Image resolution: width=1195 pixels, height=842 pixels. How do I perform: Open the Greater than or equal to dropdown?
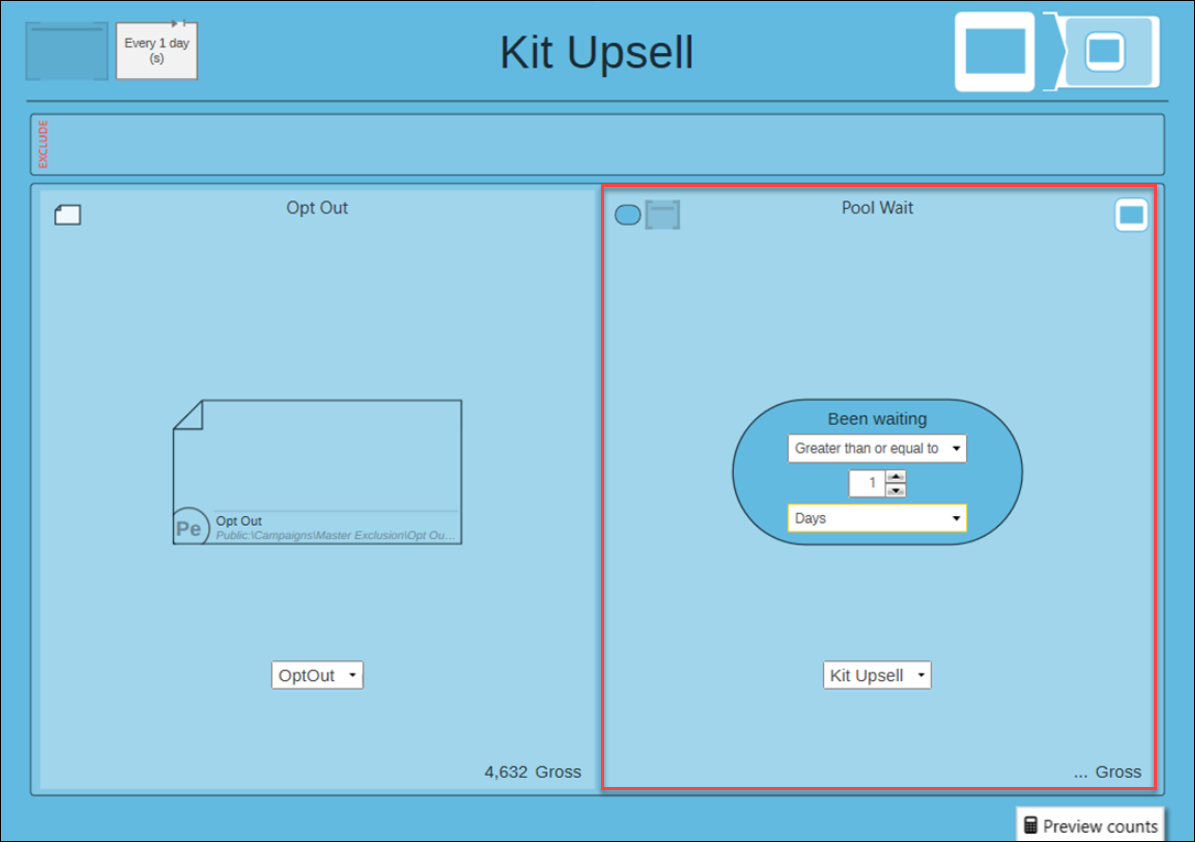877,448
